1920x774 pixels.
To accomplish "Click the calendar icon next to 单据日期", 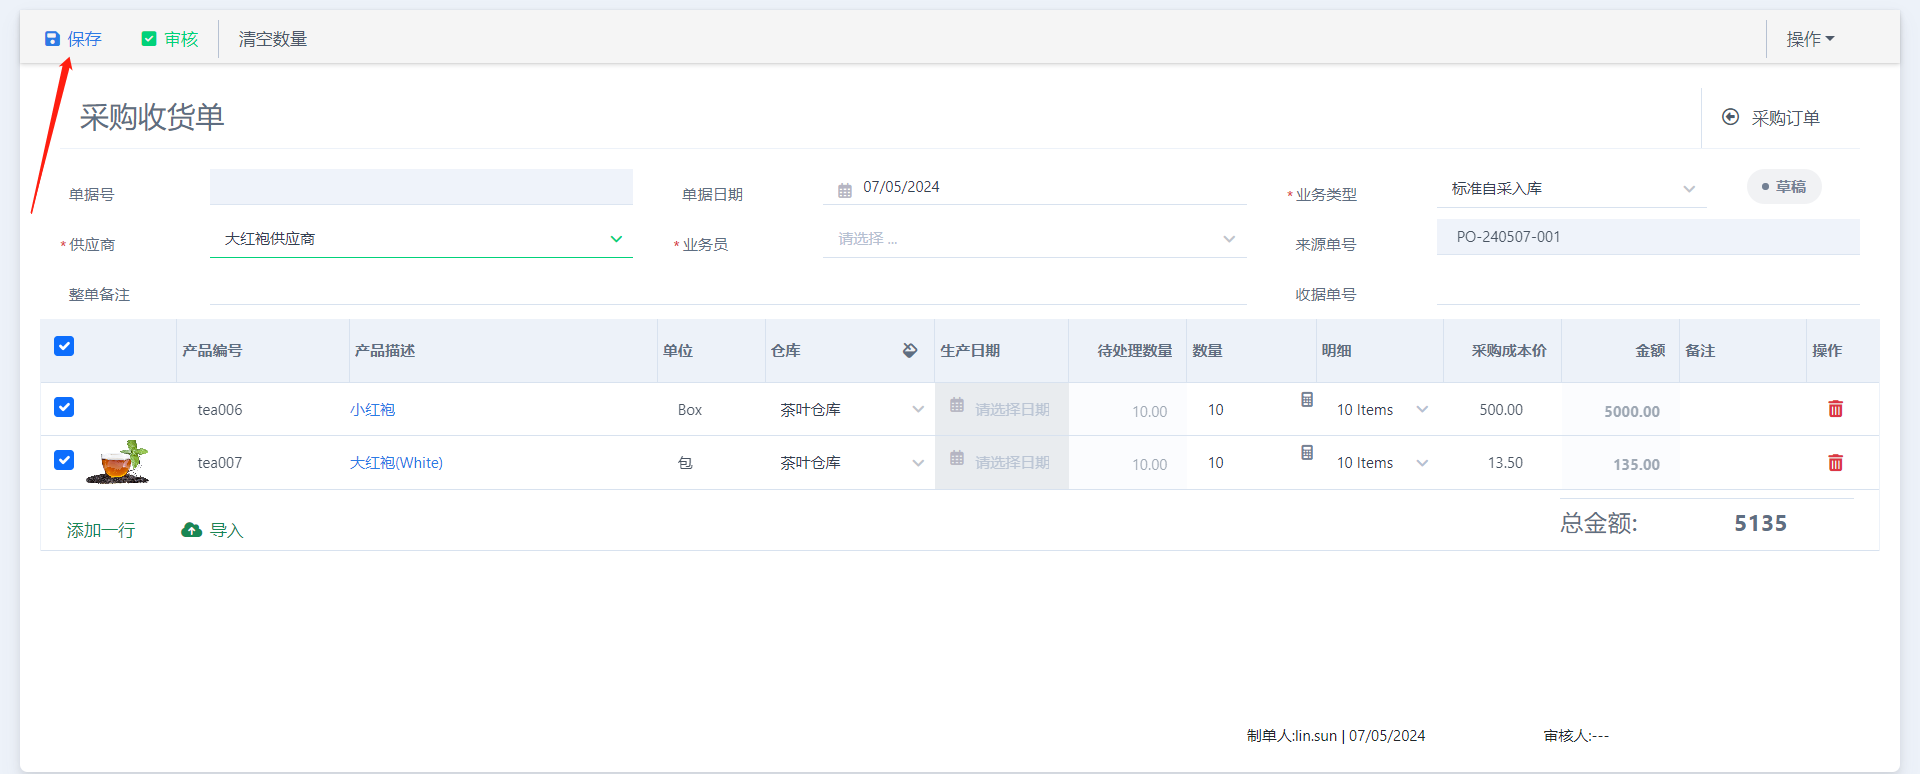I will 845,190.
